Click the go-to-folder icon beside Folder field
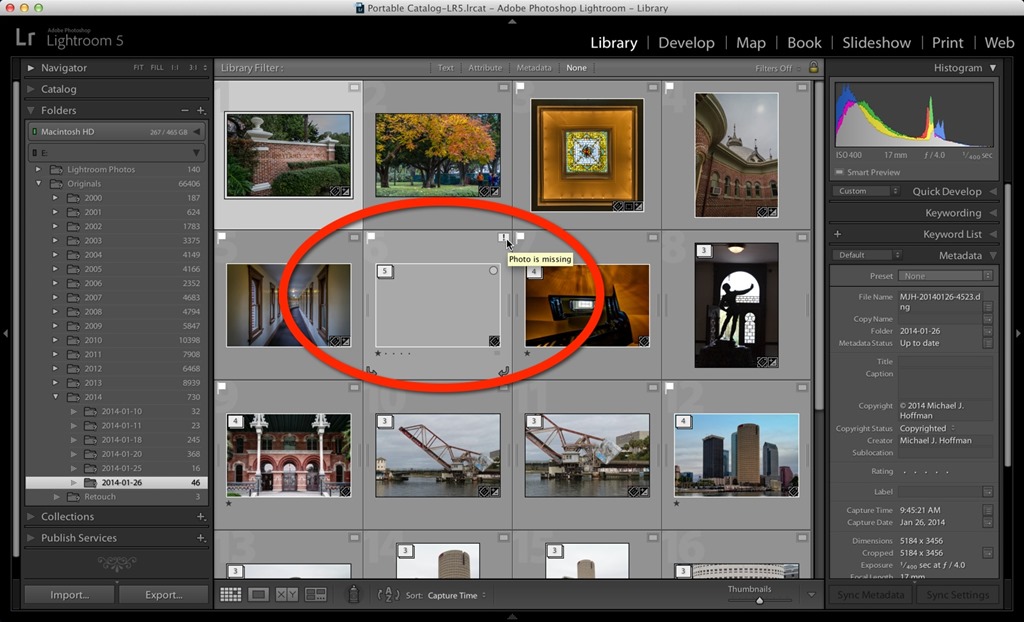 coord(988,331)
